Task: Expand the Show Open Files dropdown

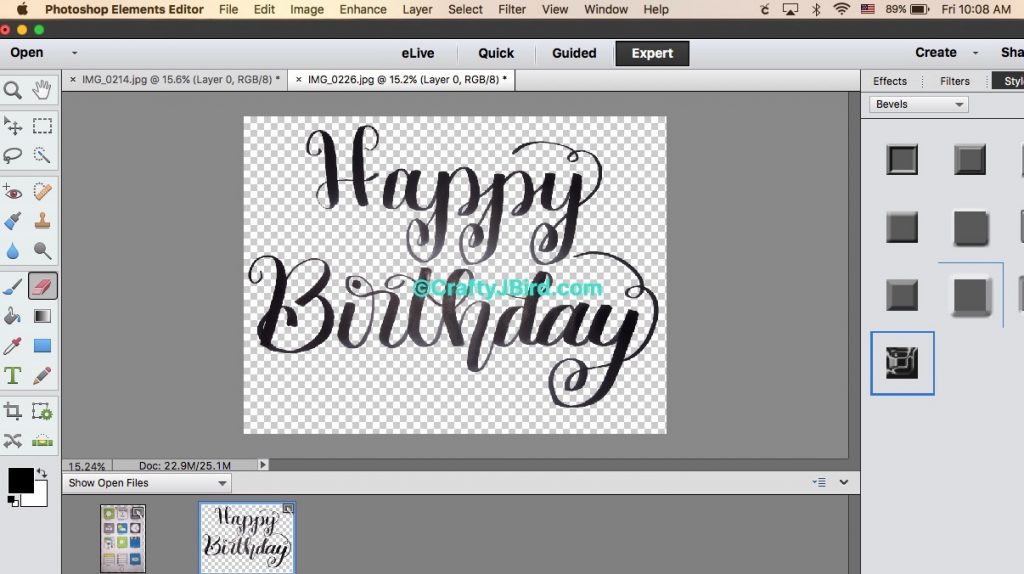Action: pyautogui.click(x=148, y=483)
